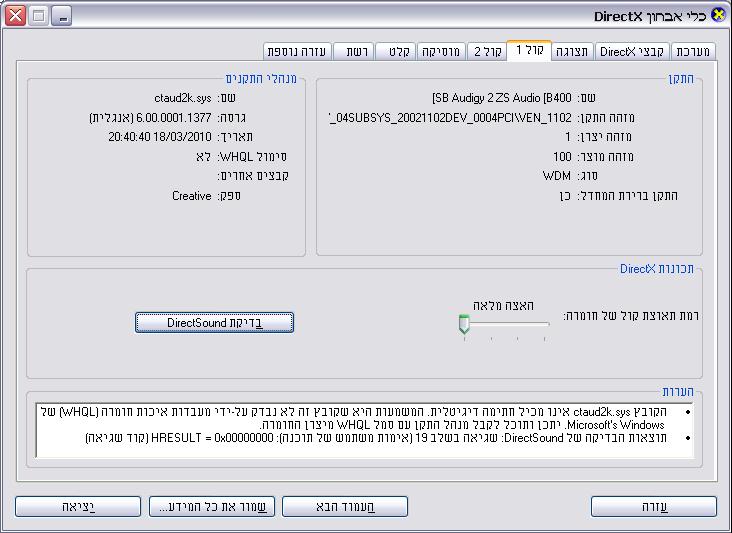The width and height of the screenshot is (732, 533).
Task: Exit using the יציאה button
Action: coord(78,507)
